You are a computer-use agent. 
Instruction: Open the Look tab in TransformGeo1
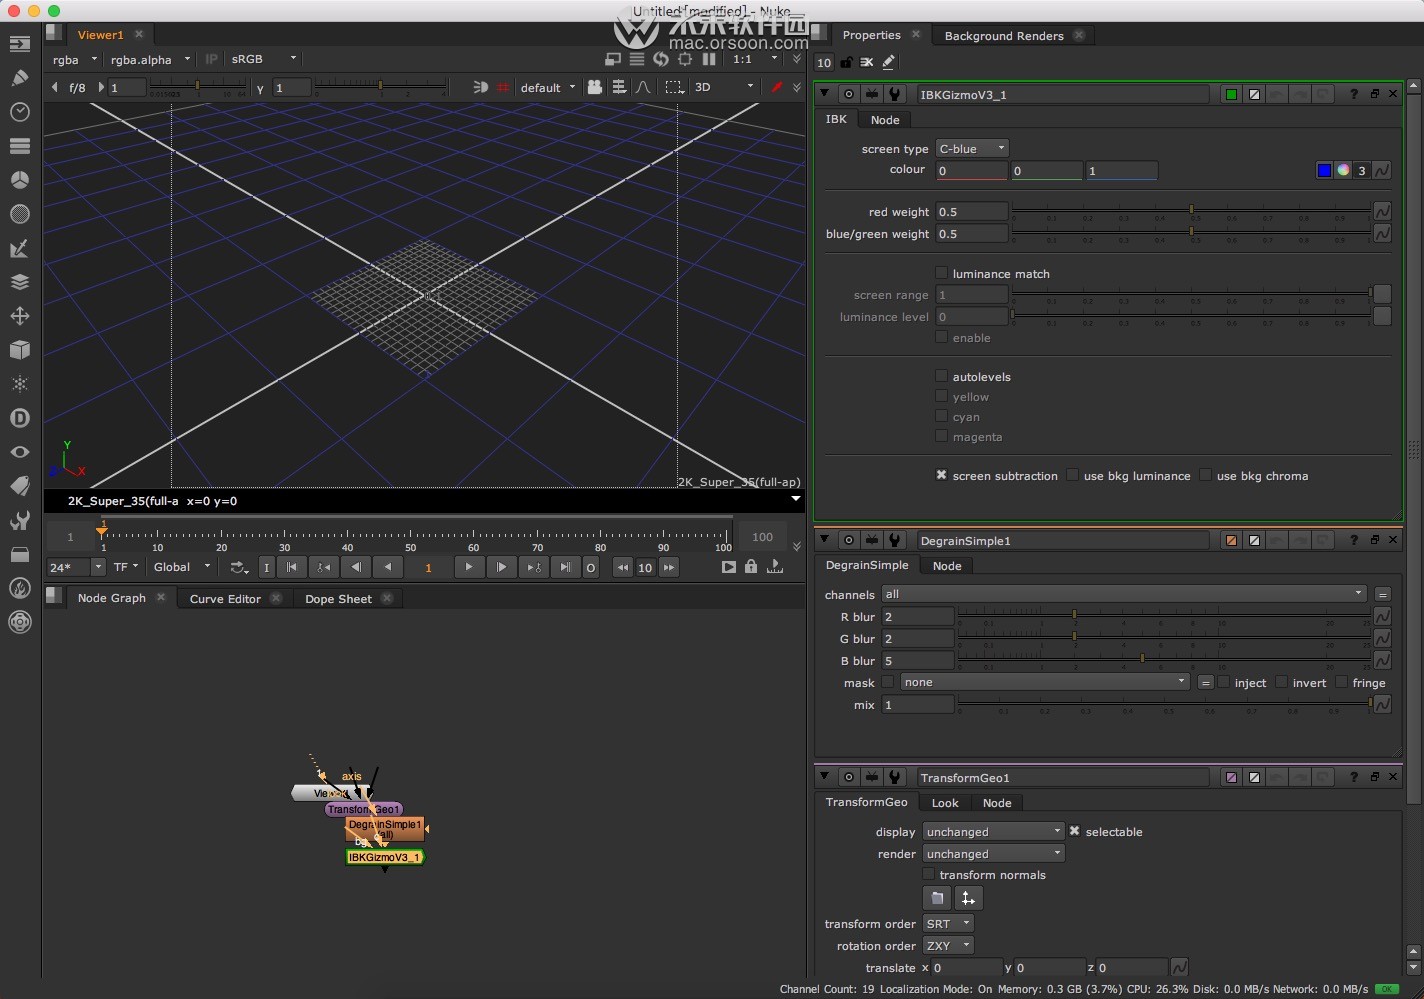point(945,802)
